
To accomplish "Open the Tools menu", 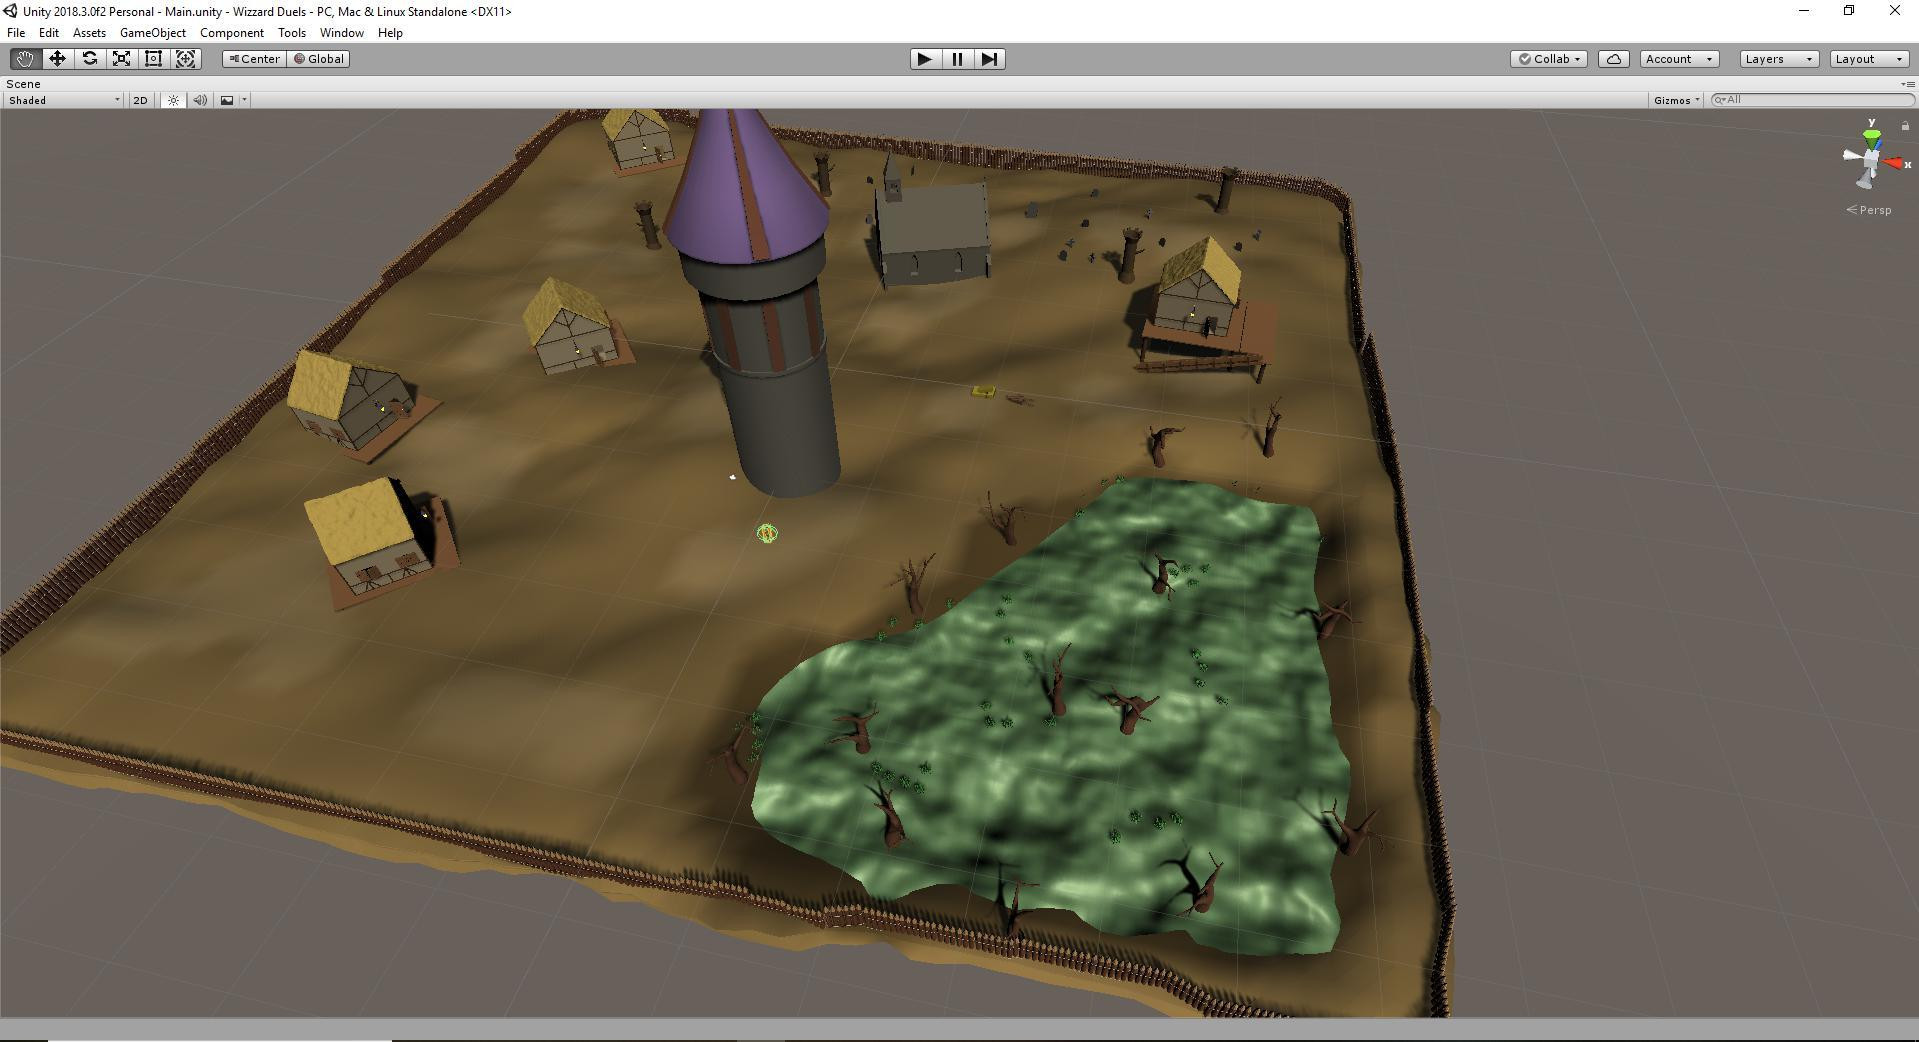I will [x=292, y=33].
